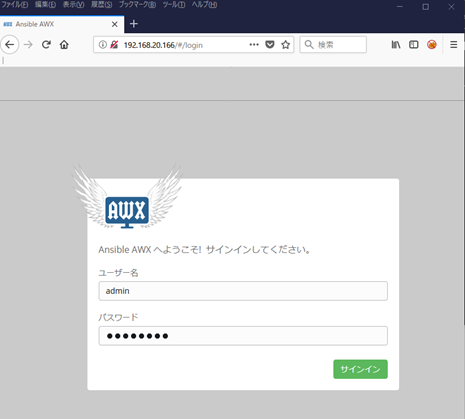The image size is (465, 419).
Task: Click the forward navigation arrow
Action: click(28, 44)
